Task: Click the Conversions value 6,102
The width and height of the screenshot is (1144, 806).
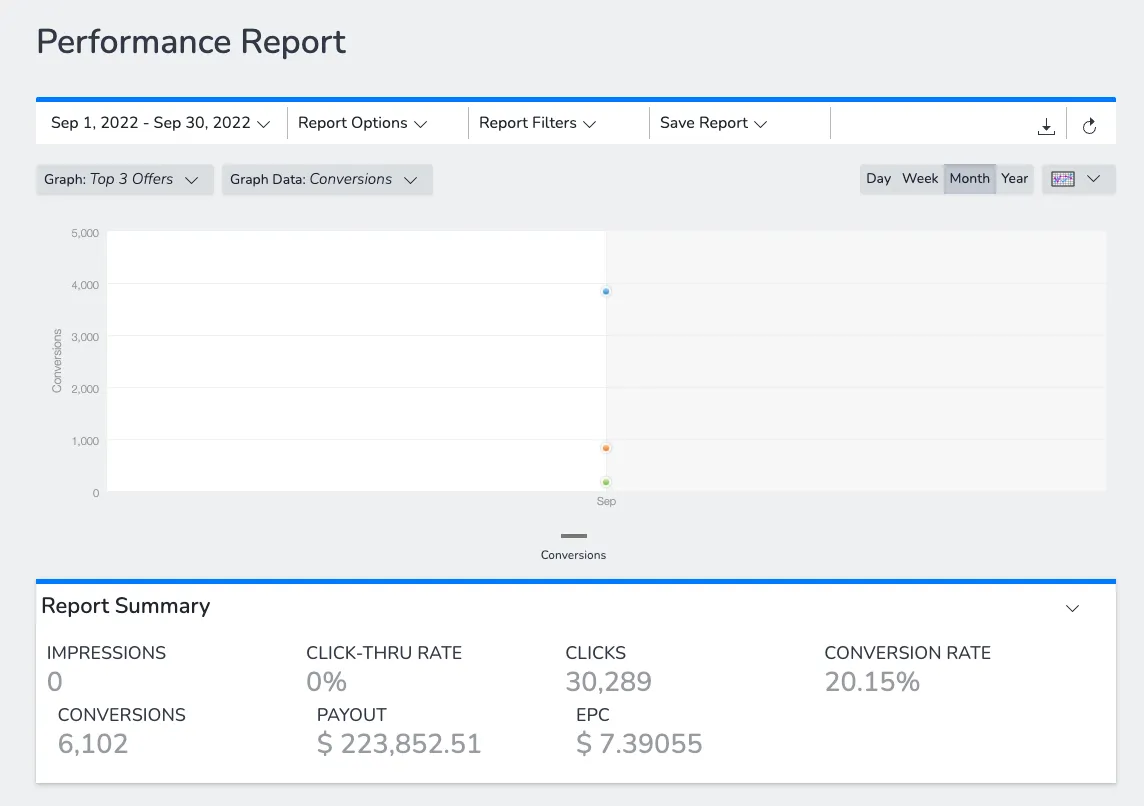Action: [93, 743]
